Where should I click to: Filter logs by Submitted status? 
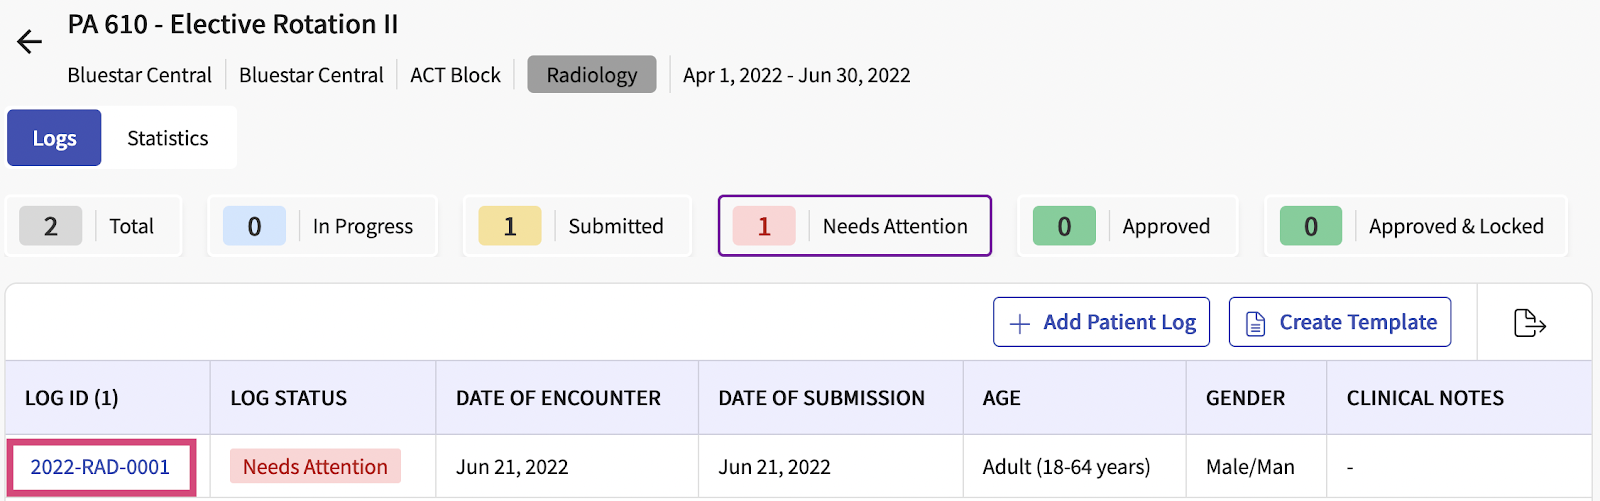tap(577, 226)
